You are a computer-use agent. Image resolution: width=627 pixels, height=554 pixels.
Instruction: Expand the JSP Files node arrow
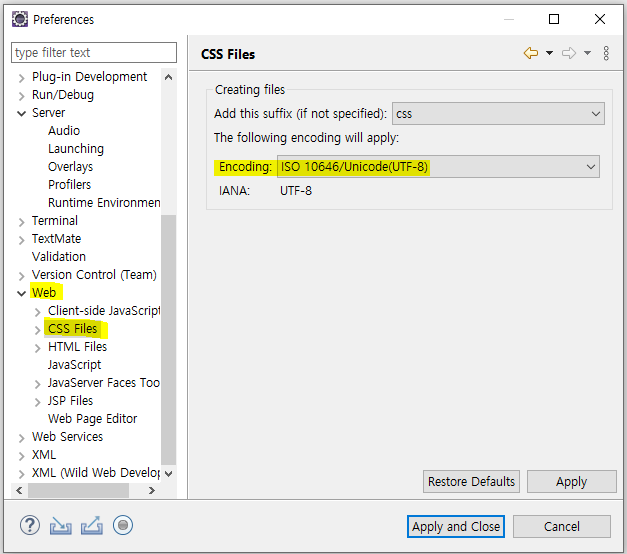click(x=38, y=402)
